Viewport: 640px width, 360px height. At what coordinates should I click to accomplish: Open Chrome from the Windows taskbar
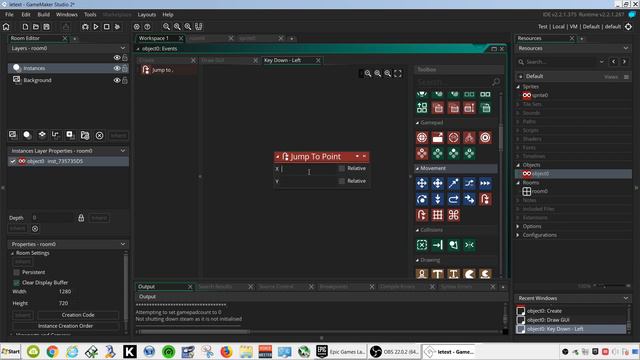tap(52, 351)
